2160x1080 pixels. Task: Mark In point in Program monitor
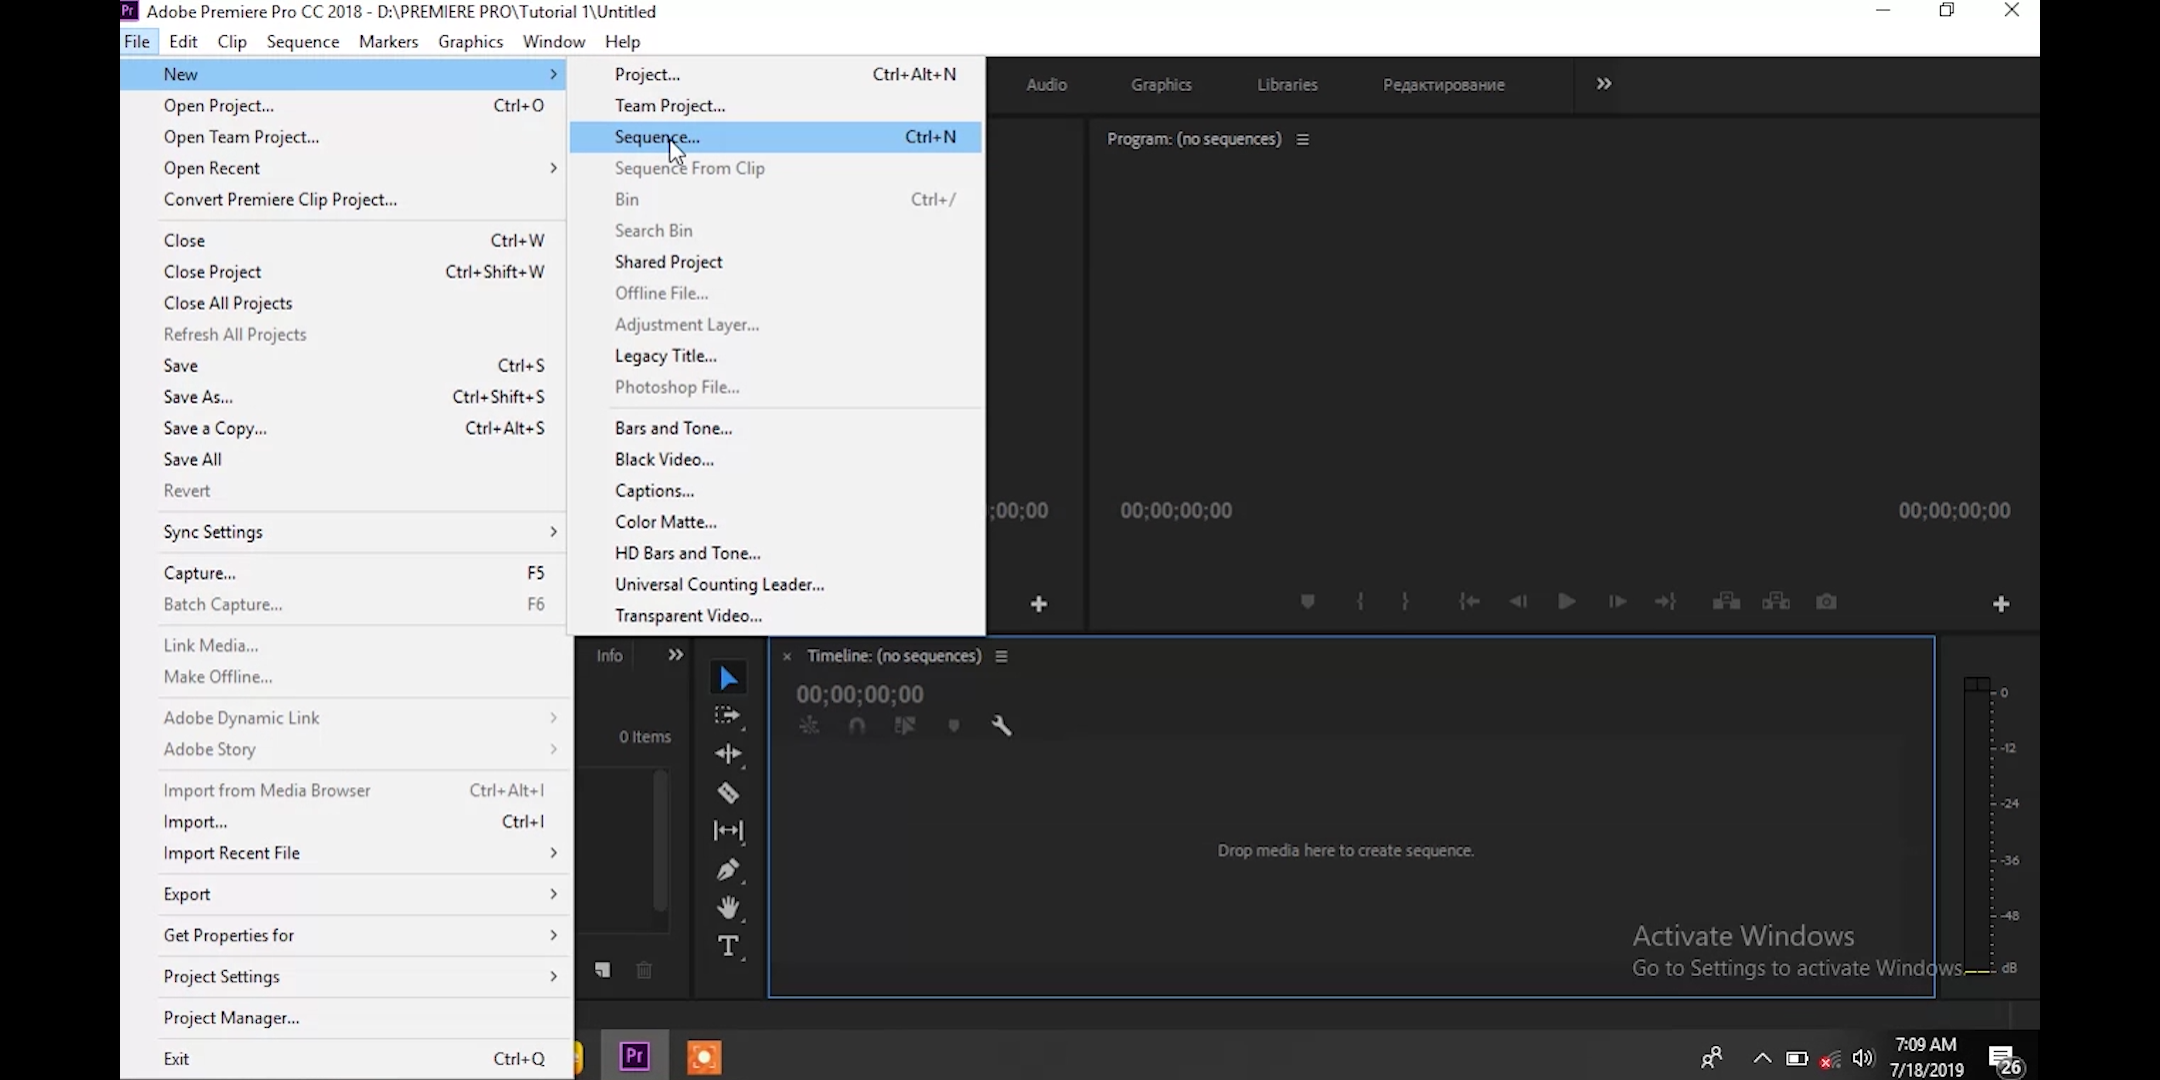coord(1360,602)
